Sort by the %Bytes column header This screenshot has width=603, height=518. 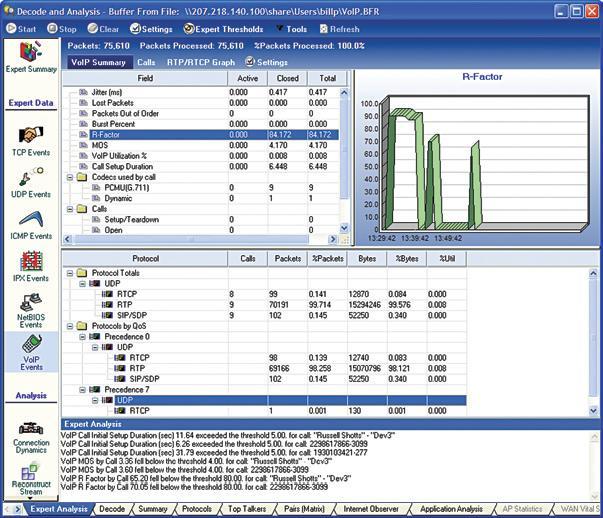(407, 258)
